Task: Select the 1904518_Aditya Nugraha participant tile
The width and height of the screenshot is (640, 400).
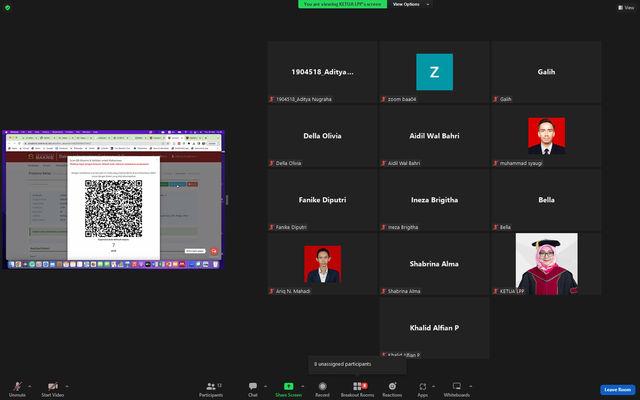Action: (x=322, y=72)
